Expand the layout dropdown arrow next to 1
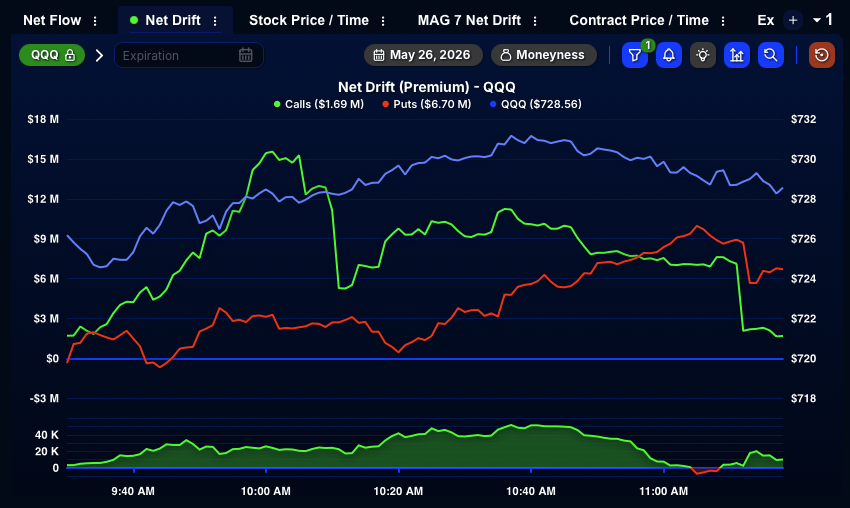The height and width of the screenshot is (508, 850). [817, 21]
